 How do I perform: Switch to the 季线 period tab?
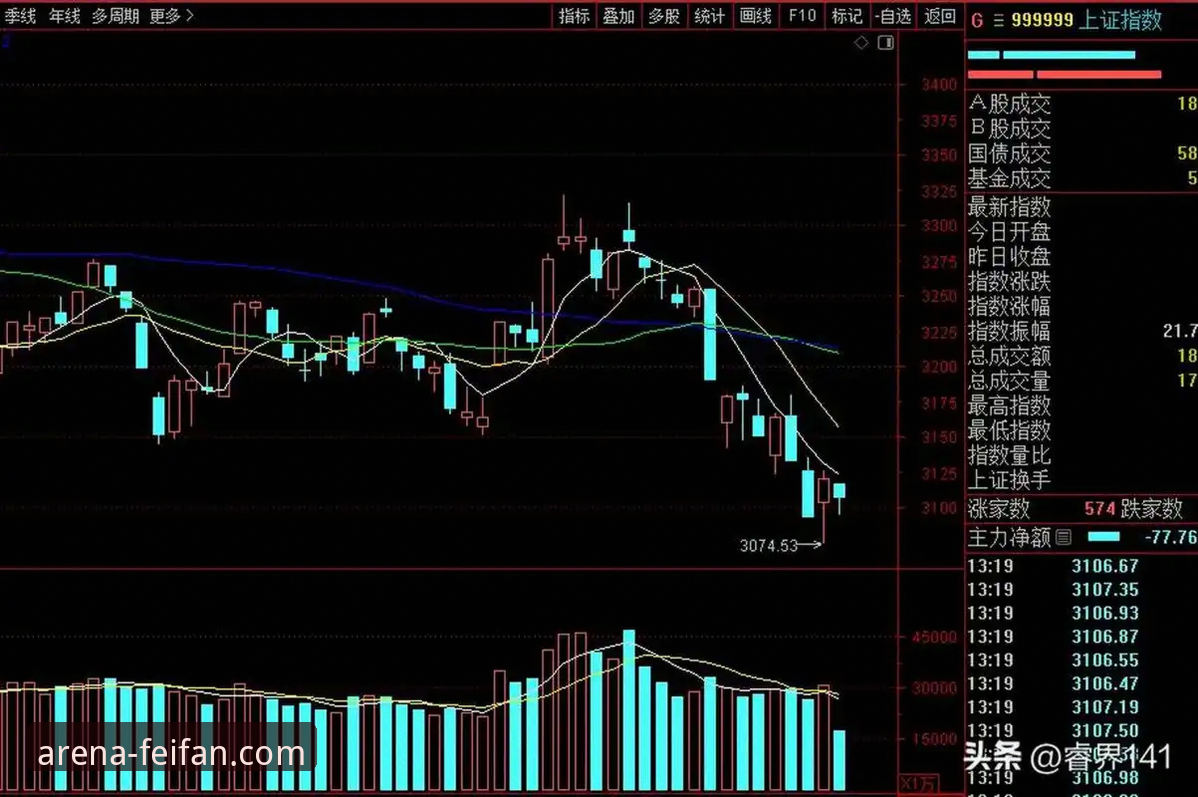point(20,16)
